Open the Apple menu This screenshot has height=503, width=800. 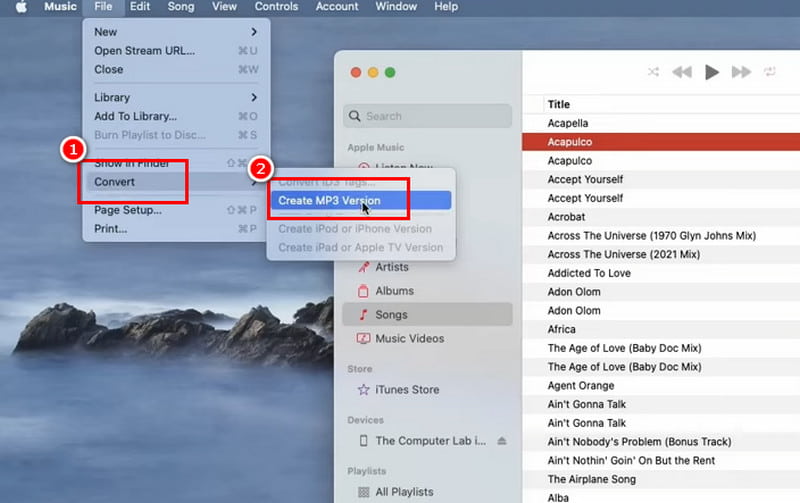[x=21, y=7]
